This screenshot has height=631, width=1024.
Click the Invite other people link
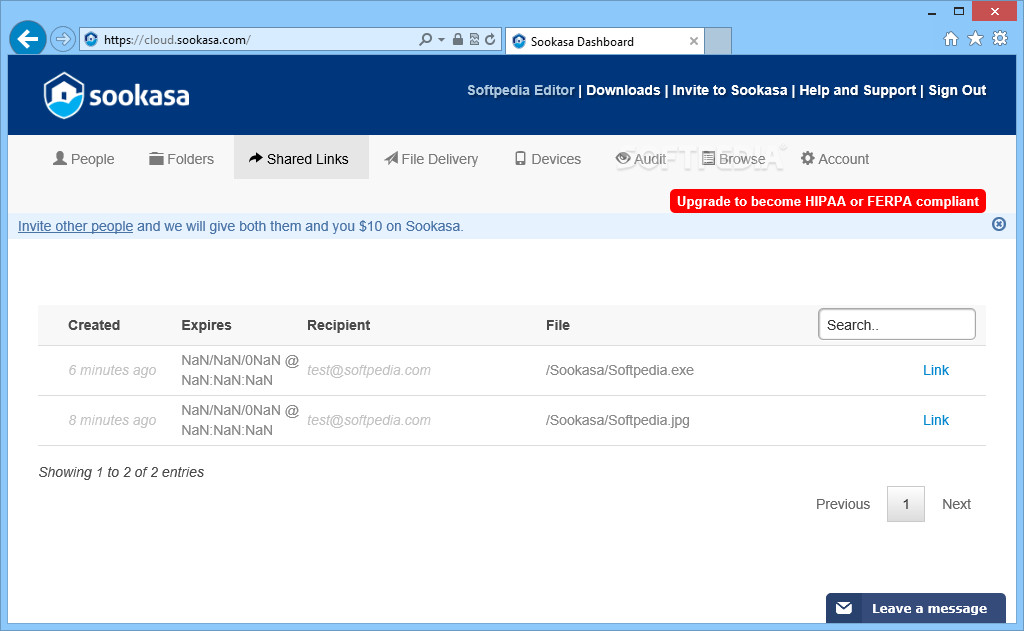(75, 226)
